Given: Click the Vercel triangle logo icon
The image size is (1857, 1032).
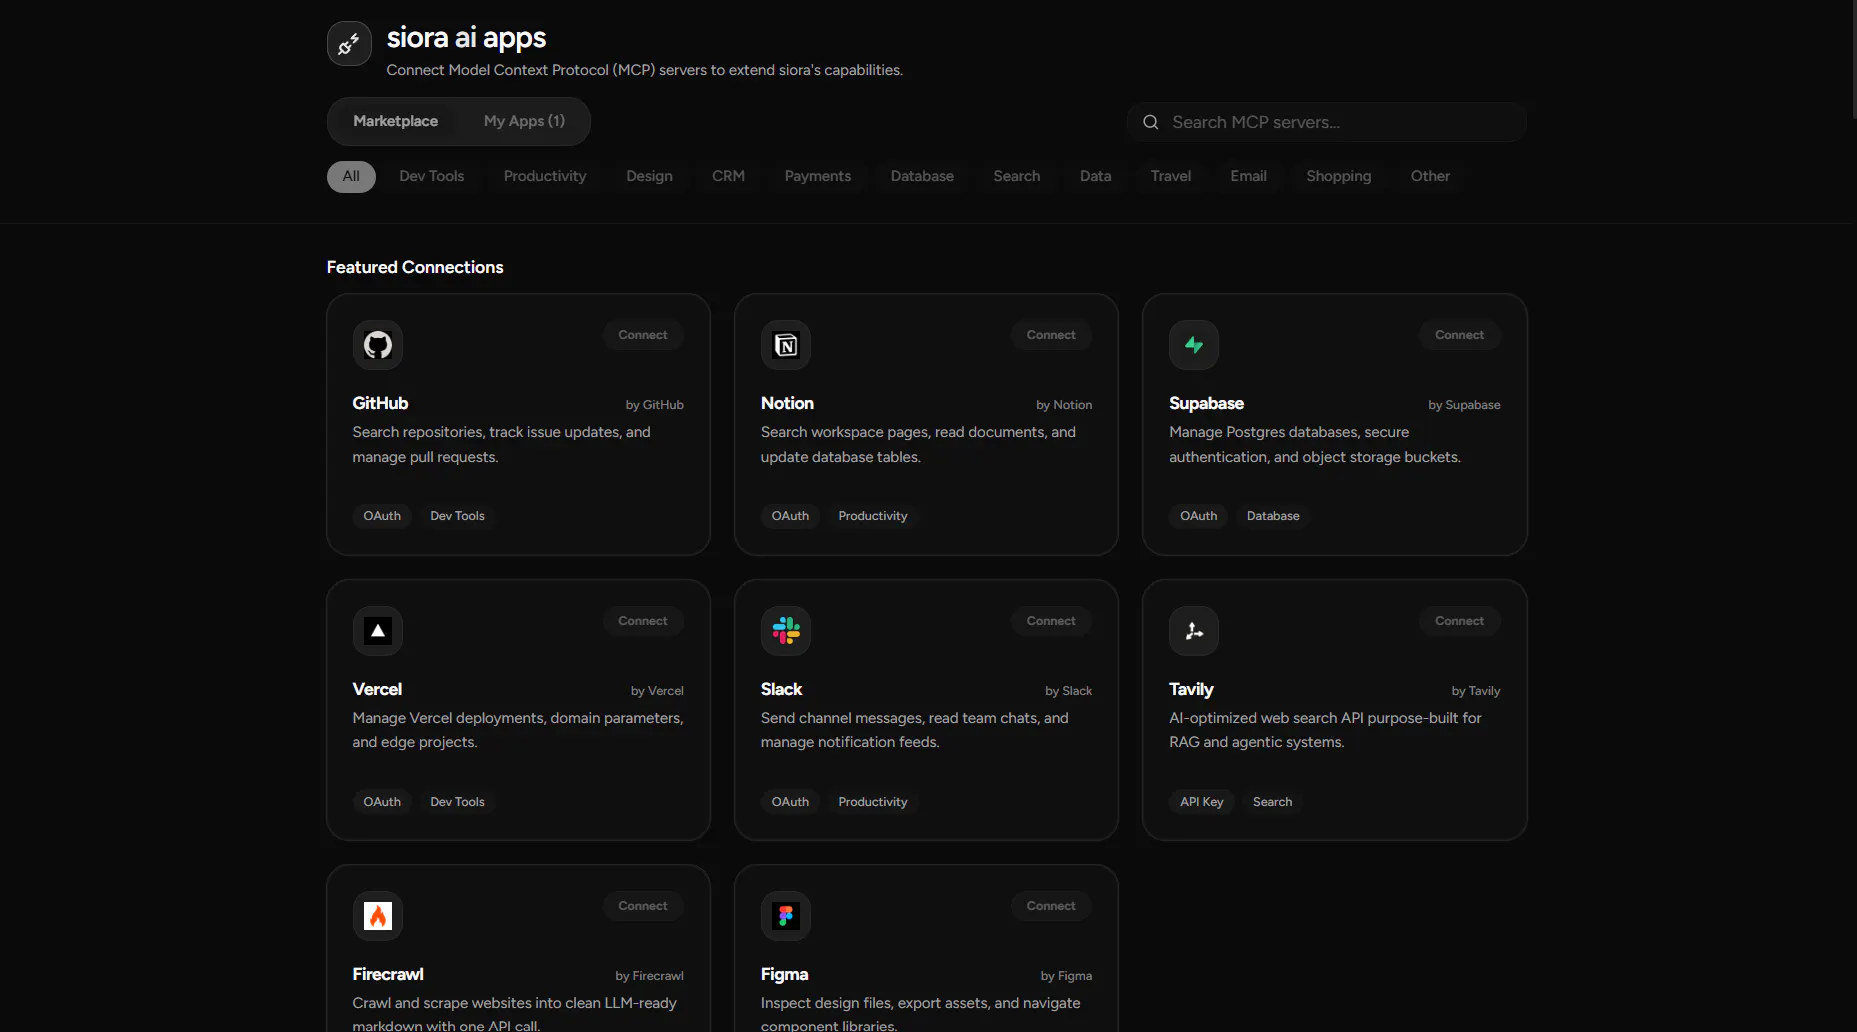Looking at the screenshot, I should pyautogui.click(x=378, y=631).
